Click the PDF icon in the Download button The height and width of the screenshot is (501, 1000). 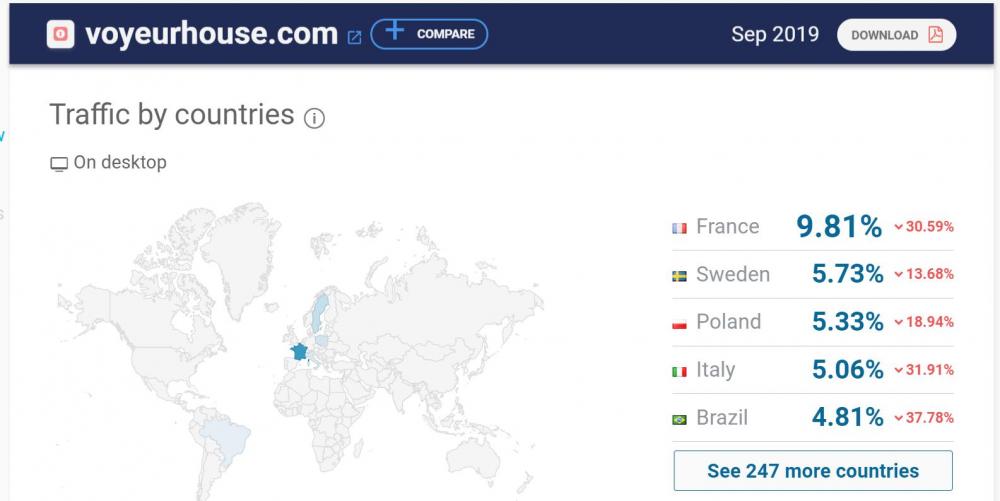(936, 35)
